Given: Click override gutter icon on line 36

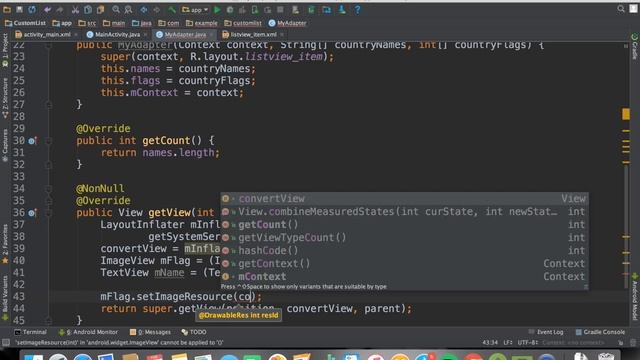Looking at the screenshot, I should 32,213.
